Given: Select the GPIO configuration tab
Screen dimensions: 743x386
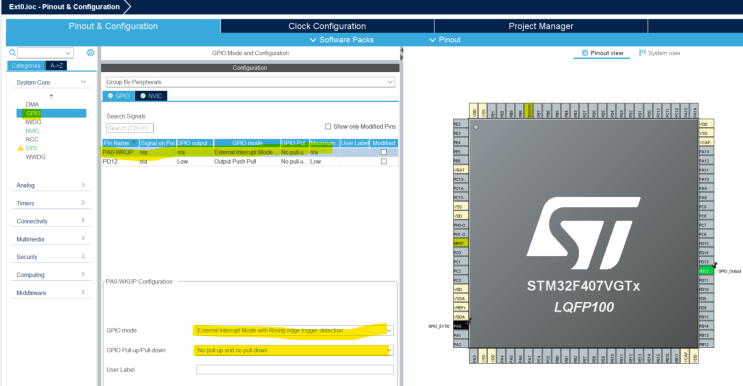Looking at the screenshot, I should click(118, 96).
